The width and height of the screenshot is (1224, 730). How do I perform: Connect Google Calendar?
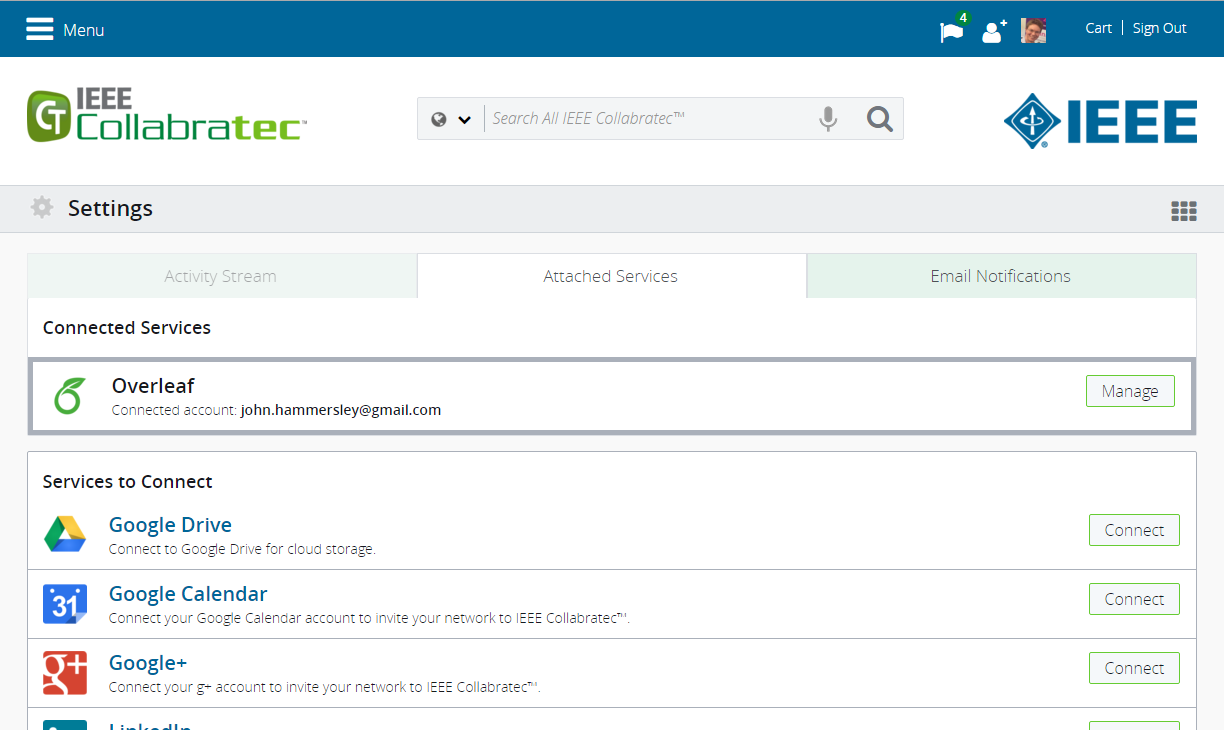(1134, 599)
